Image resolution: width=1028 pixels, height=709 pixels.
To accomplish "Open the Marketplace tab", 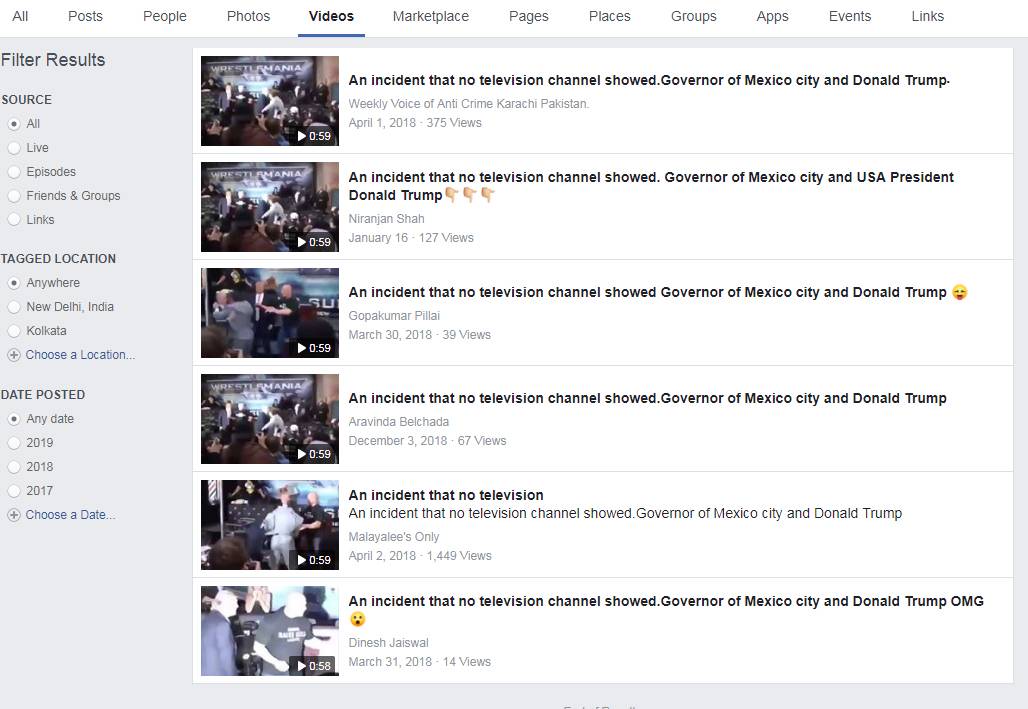I will point(430,16).
